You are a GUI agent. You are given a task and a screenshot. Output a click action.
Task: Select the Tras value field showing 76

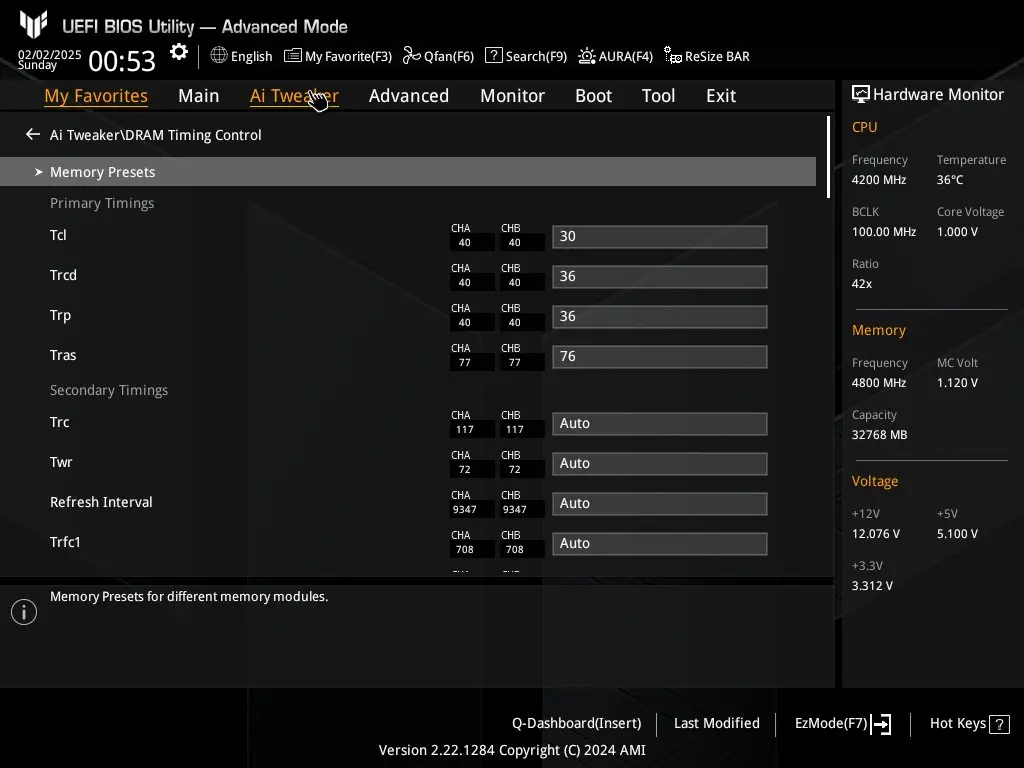(660, 357)
